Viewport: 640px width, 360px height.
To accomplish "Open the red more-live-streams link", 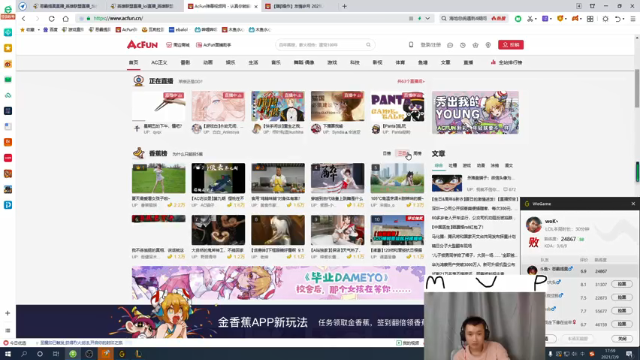I will (411, 81).
